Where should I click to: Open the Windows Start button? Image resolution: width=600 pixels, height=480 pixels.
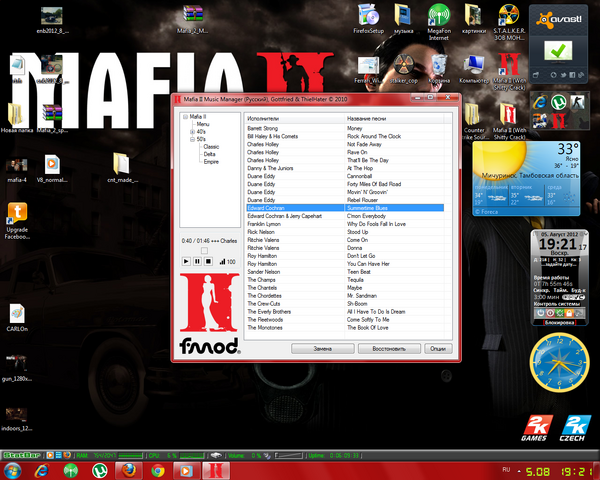coord(13,471)
